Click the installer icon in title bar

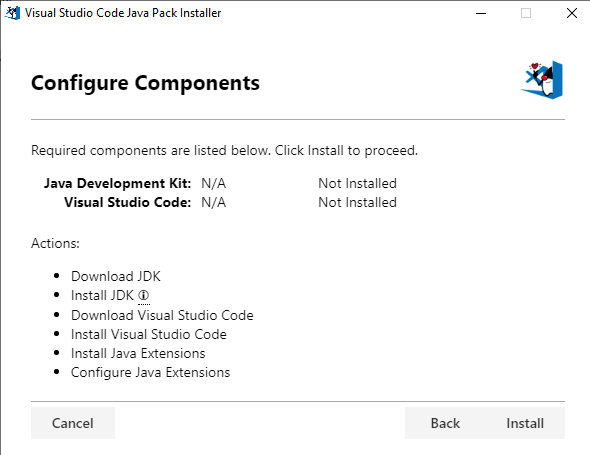(12, 13)
